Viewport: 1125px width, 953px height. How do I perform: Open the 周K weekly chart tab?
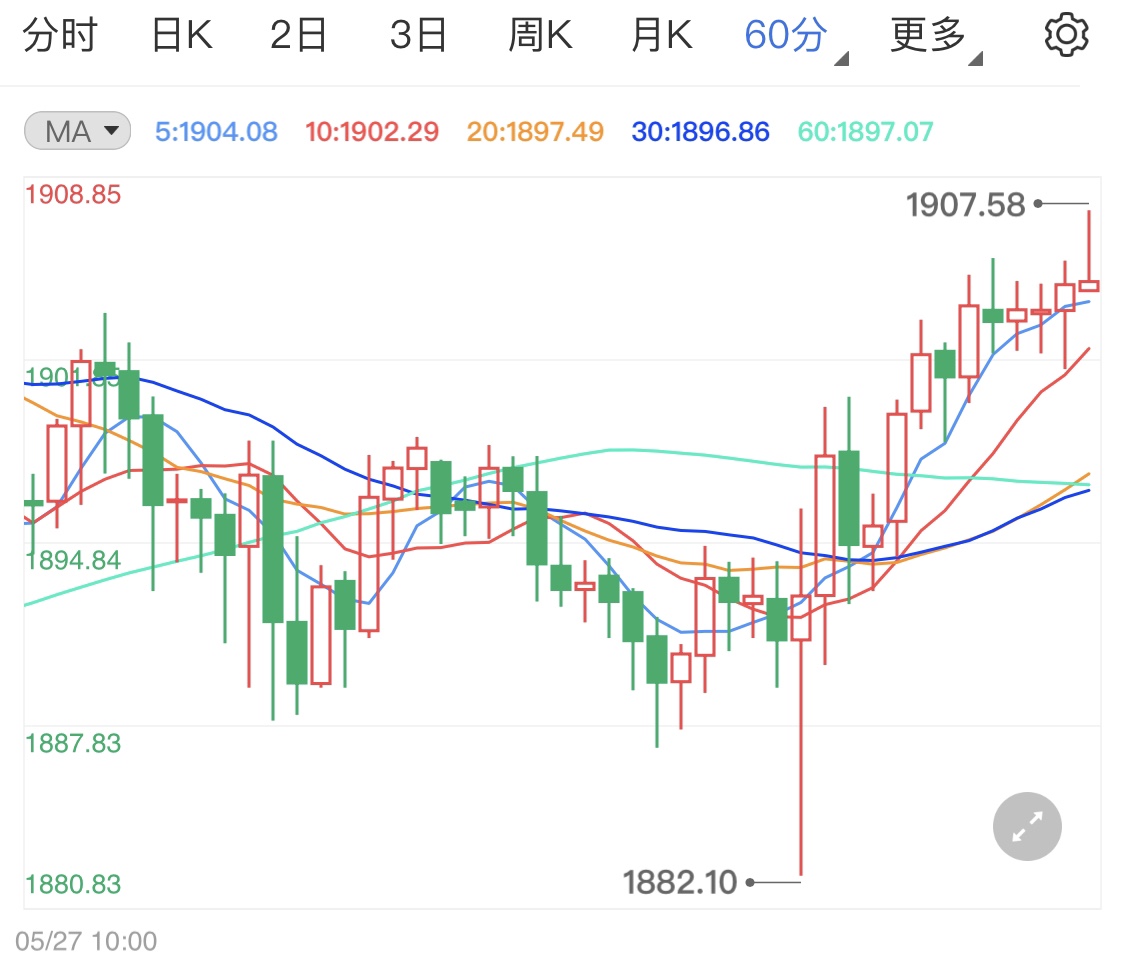(x=540, y=34)
